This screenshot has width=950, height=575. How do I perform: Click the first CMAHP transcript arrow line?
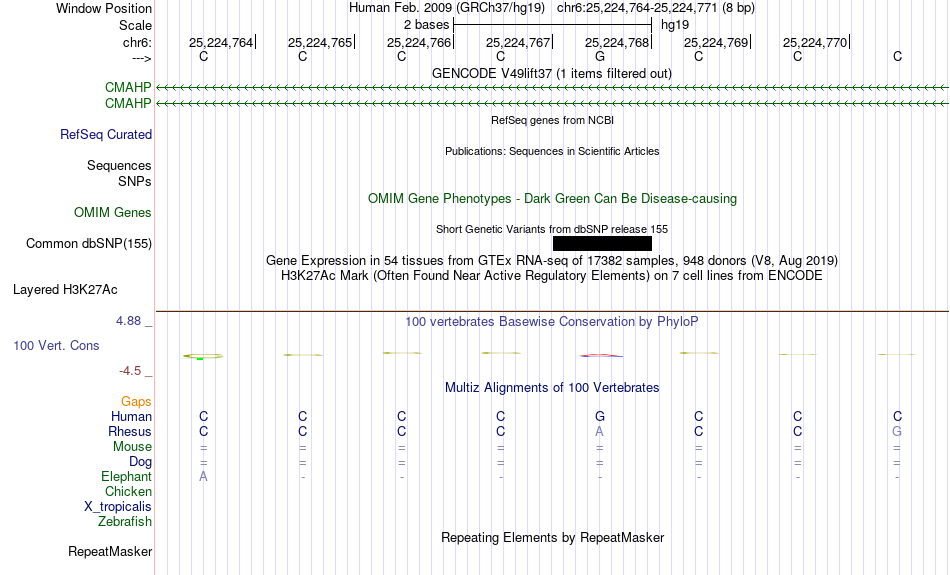point(552,88)
